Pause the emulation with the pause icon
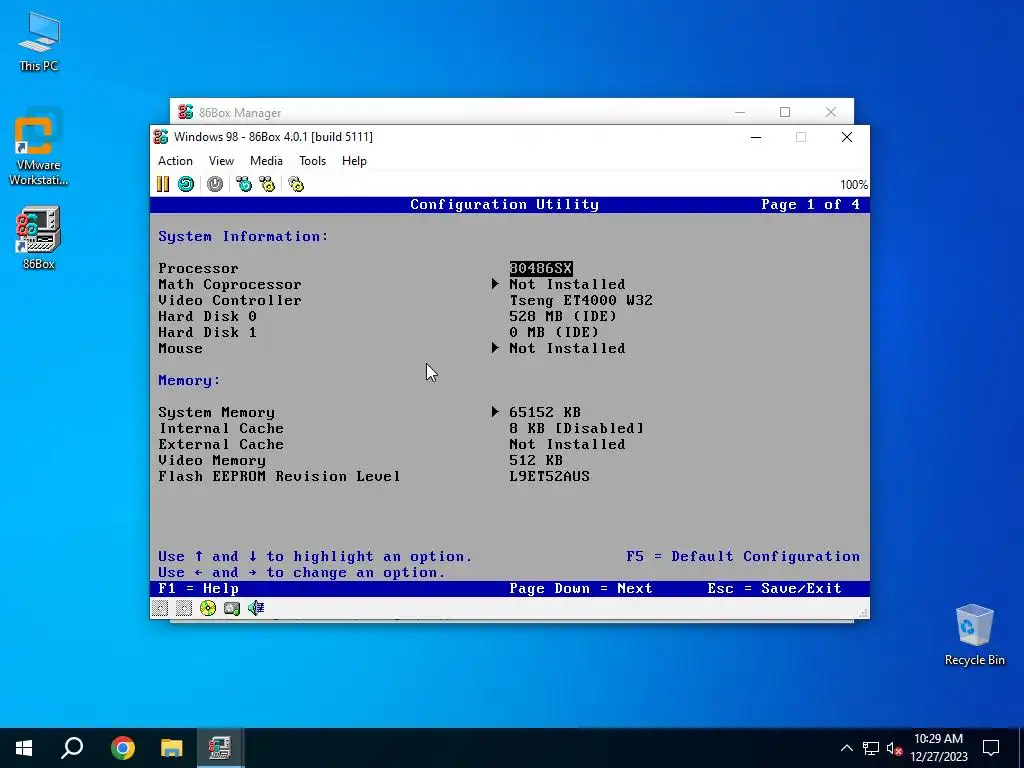The width and height of the screenshot is (1024, 768). point(163,184)
